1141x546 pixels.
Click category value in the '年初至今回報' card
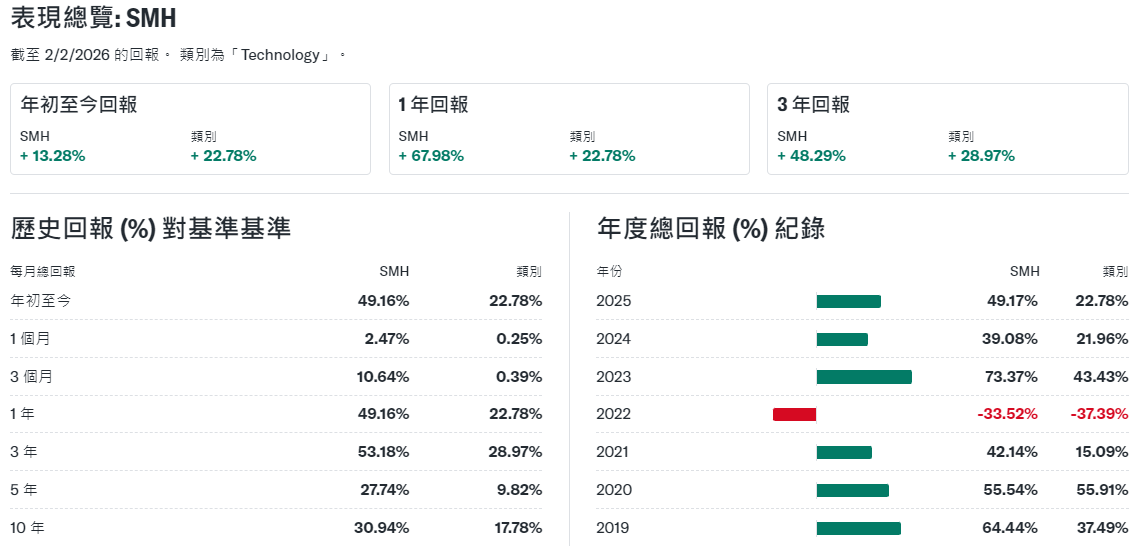[x=223, y=155]
